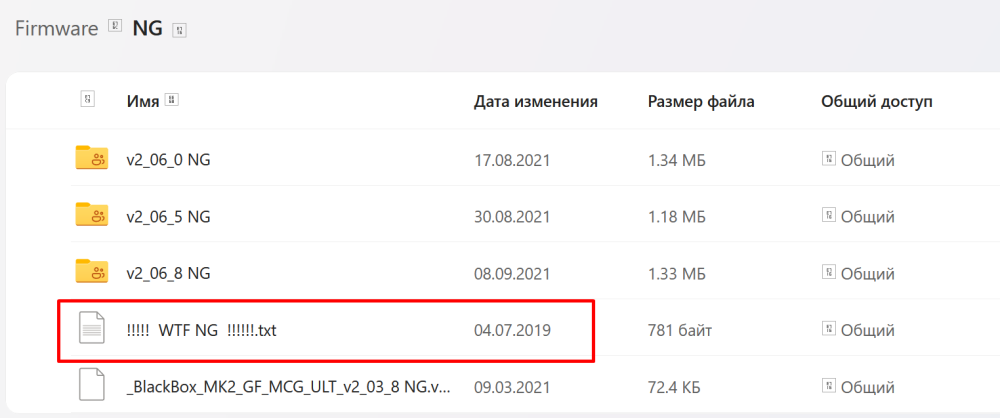1000x418 pixels.
Task: Click the sharing icon in v2_06_0 NG row
Action: (828, 159)
